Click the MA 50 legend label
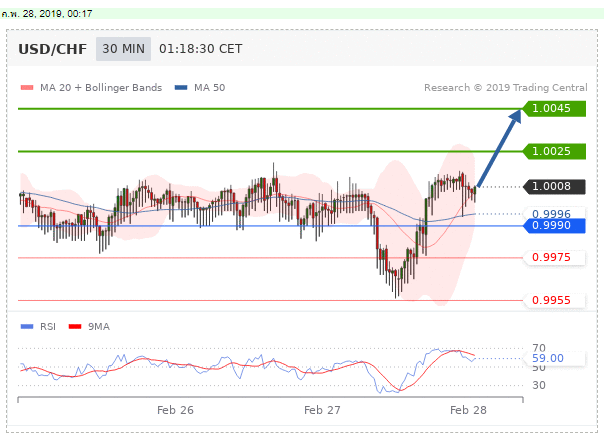This screenshot has width=604, height=439. point(210,88)
